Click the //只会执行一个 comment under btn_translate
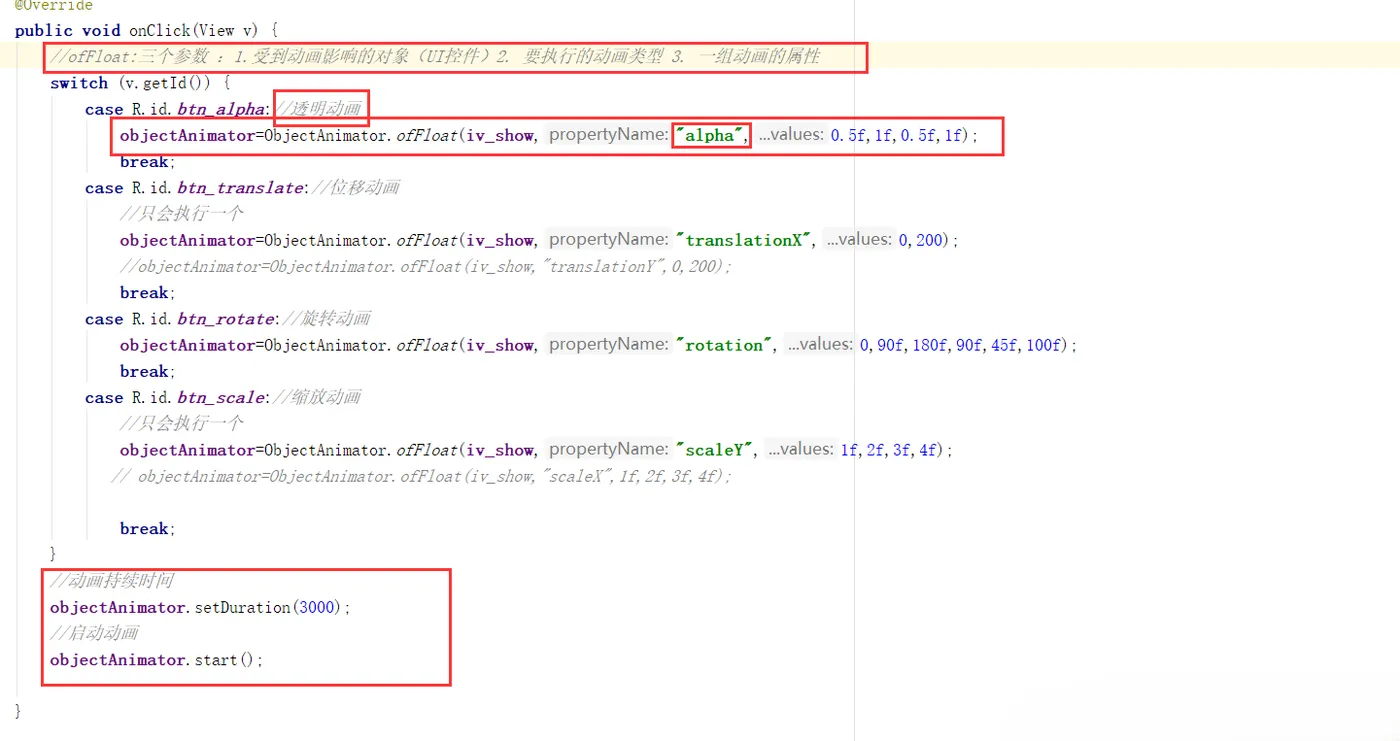This screenshot has height=741, width=1400. pos(182,214)
